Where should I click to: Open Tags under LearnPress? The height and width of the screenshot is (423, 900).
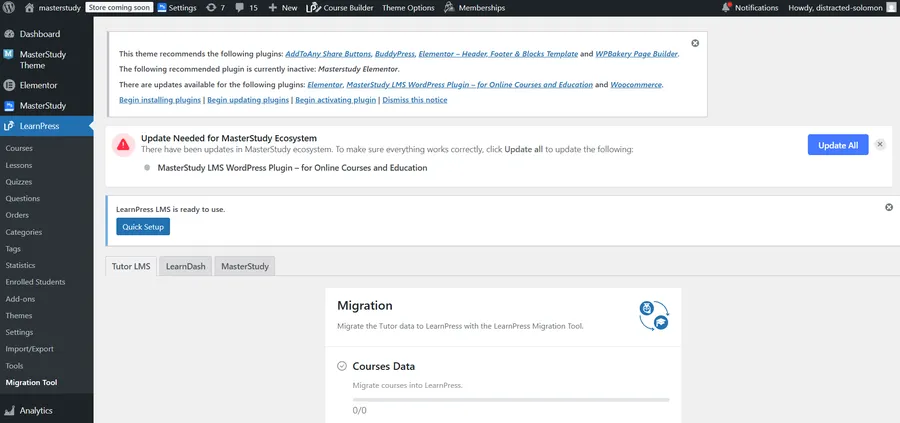13,249
